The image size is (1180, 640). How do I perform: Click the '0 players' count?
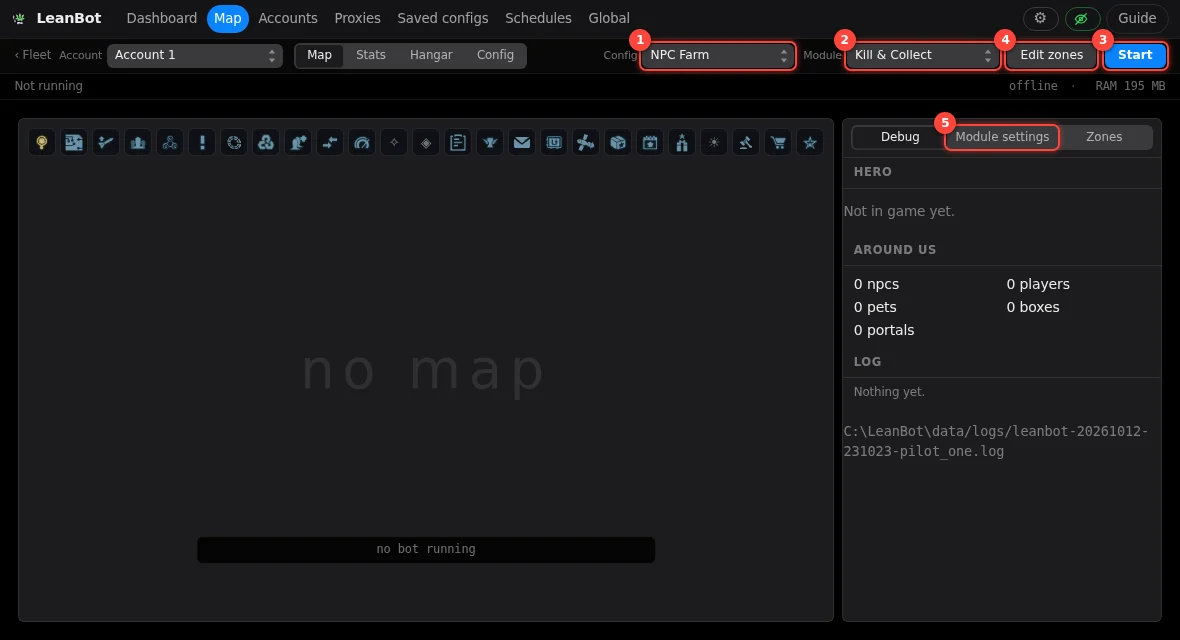(1038, 284)
